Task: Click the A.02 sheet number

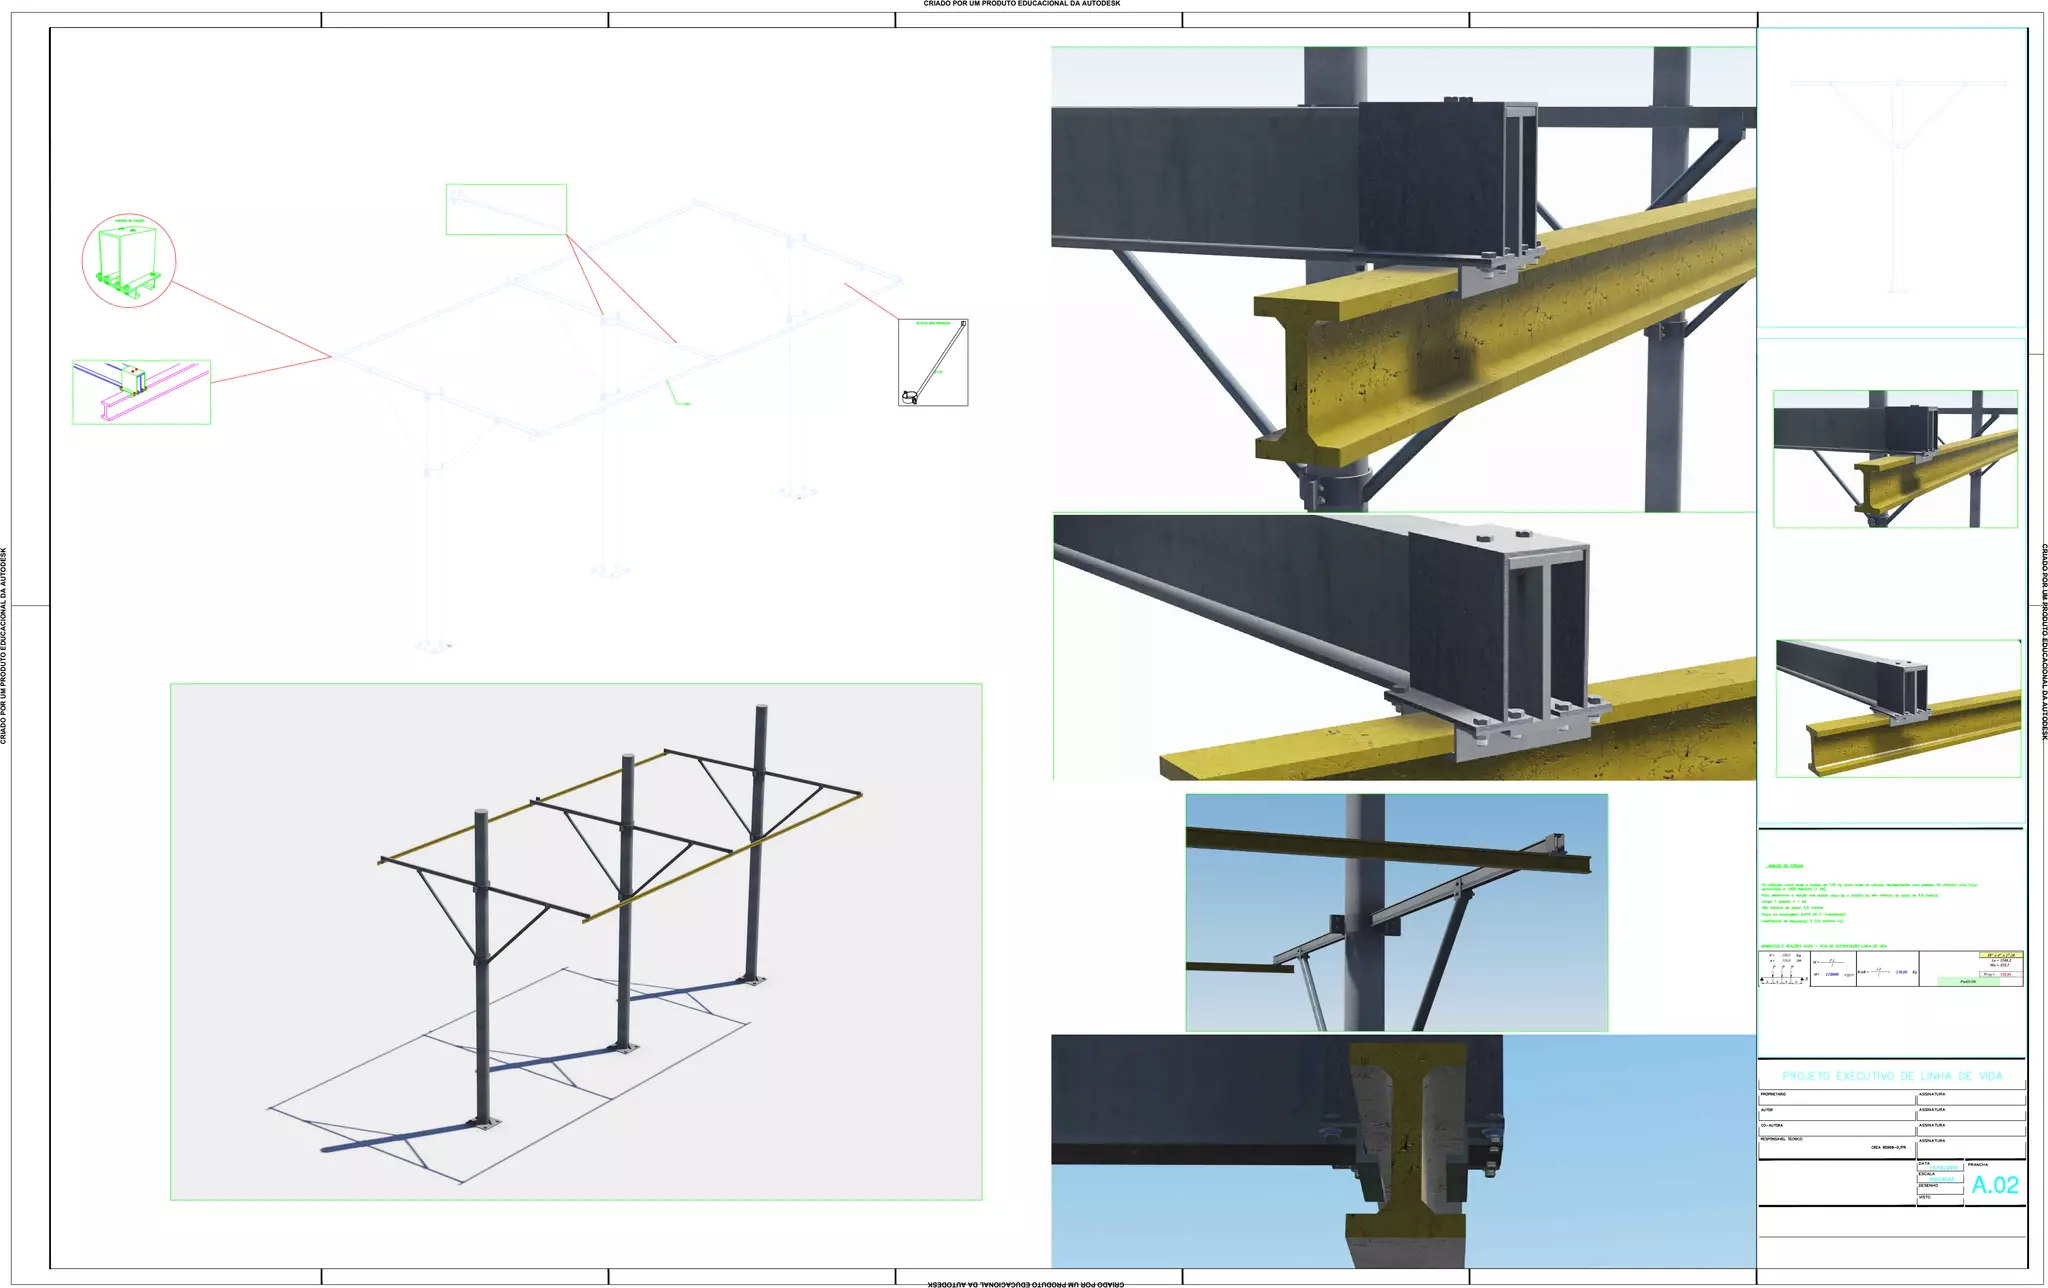Action: [x=1995, y=1185]
